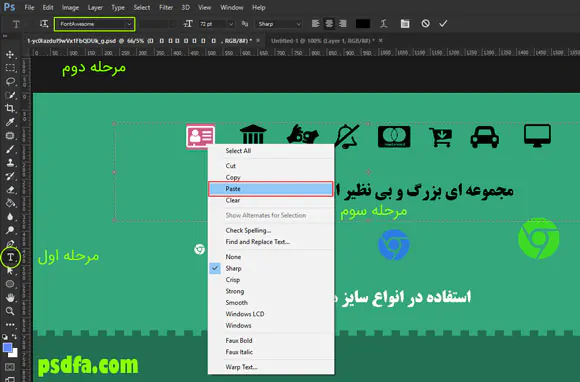This screenshot has width=580, height=382.
Task: Select the Paint Bucket tool
Action: pyautogui.click(x=10, y=203)
